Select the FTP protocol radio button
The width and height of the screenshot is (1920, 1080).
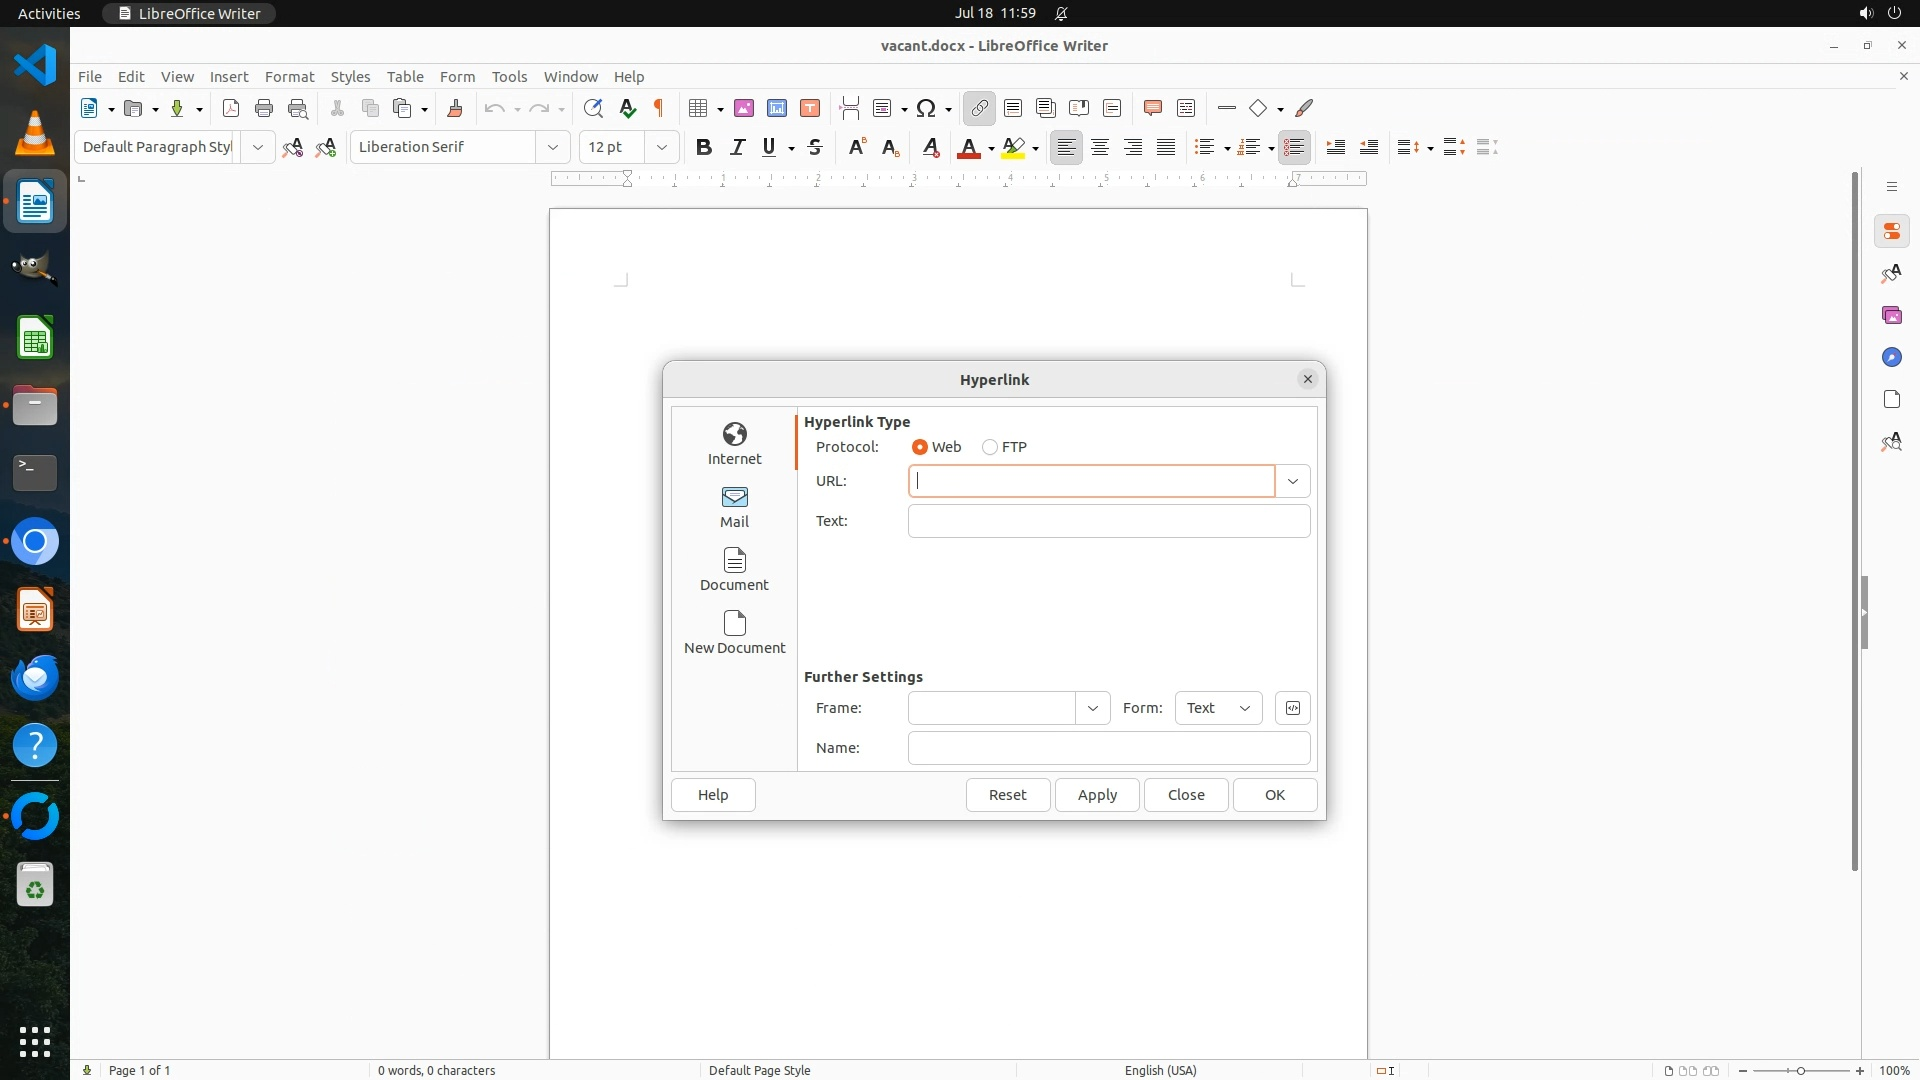coord(990,447)
